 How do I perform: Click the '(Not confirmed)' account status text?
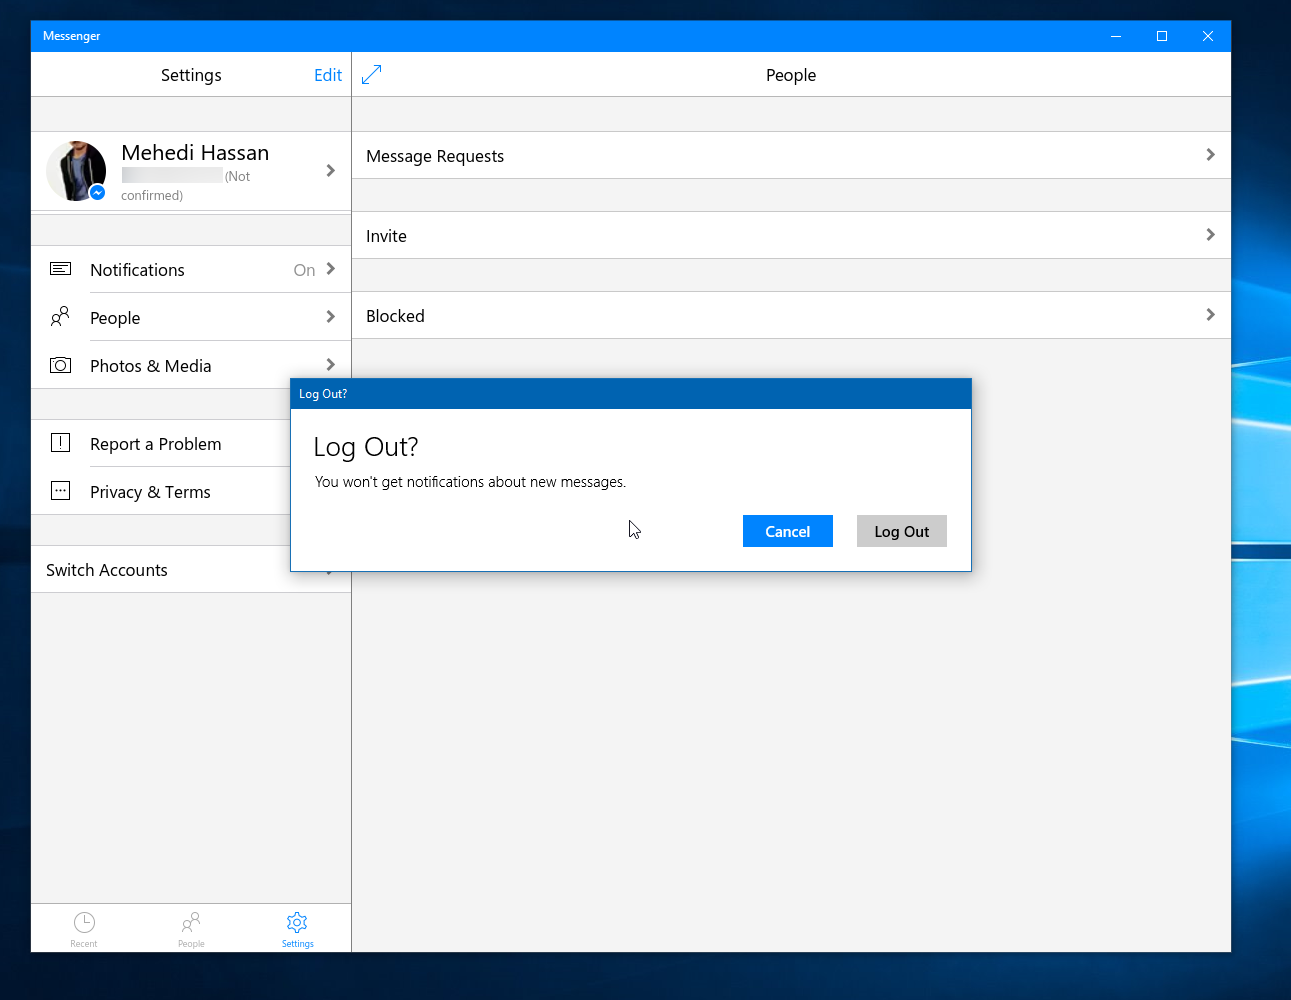(x=186, y=186)
